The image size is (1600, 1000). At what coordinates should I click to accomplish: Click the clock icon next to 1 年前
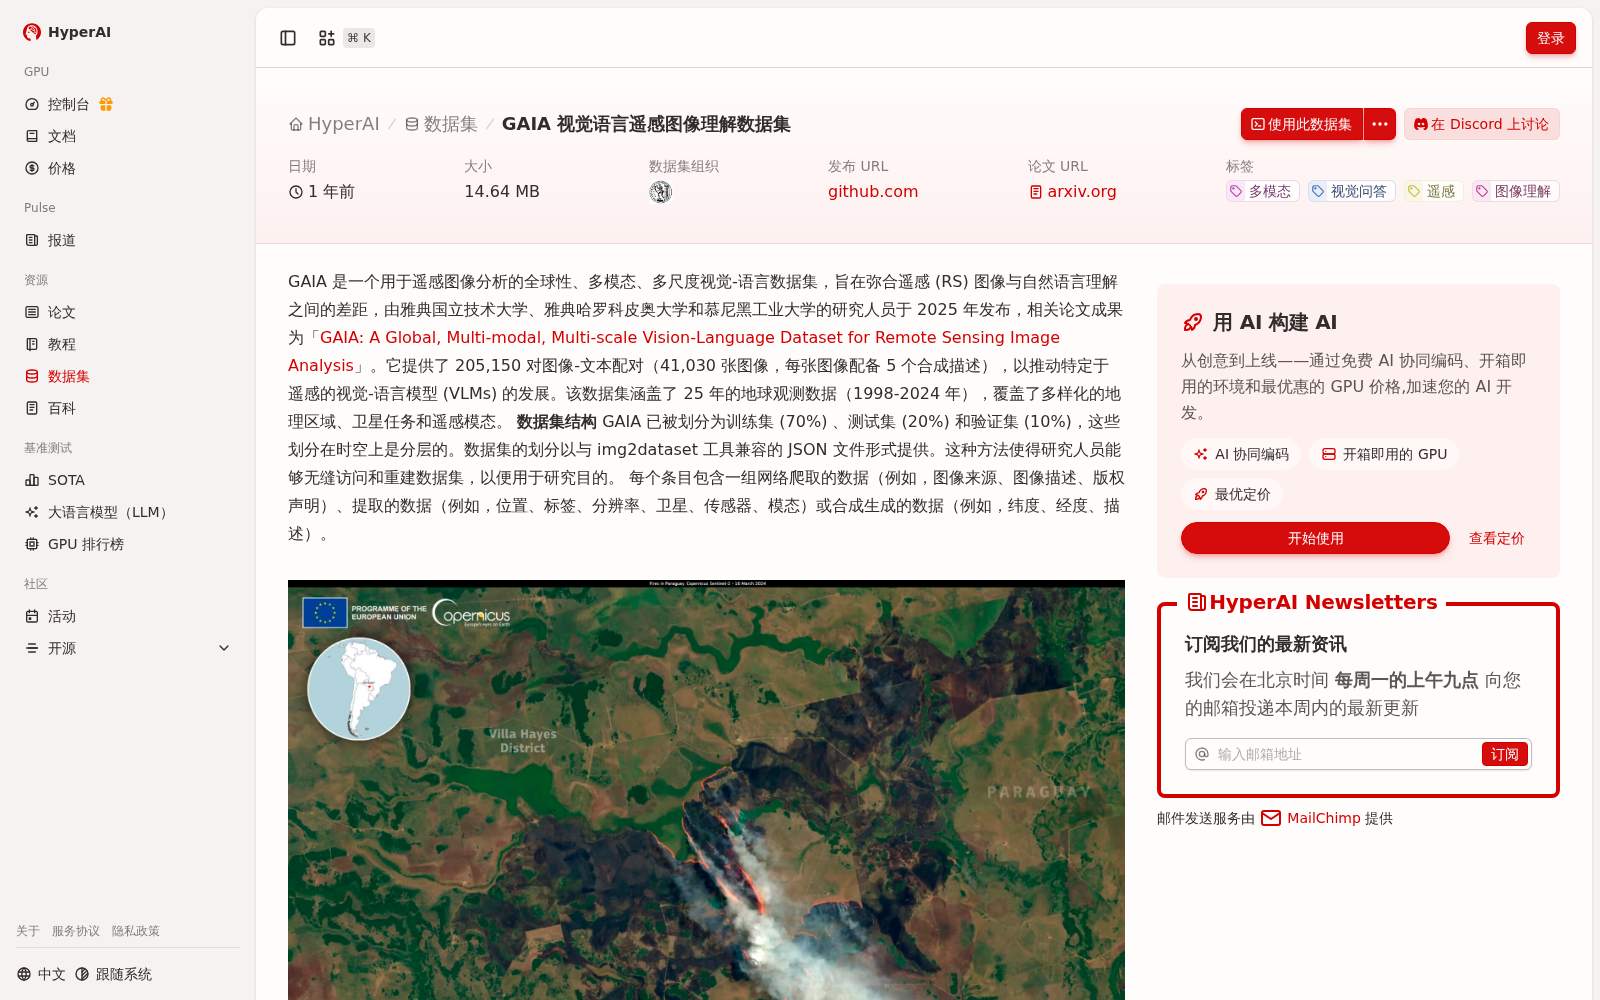[296, 192]
